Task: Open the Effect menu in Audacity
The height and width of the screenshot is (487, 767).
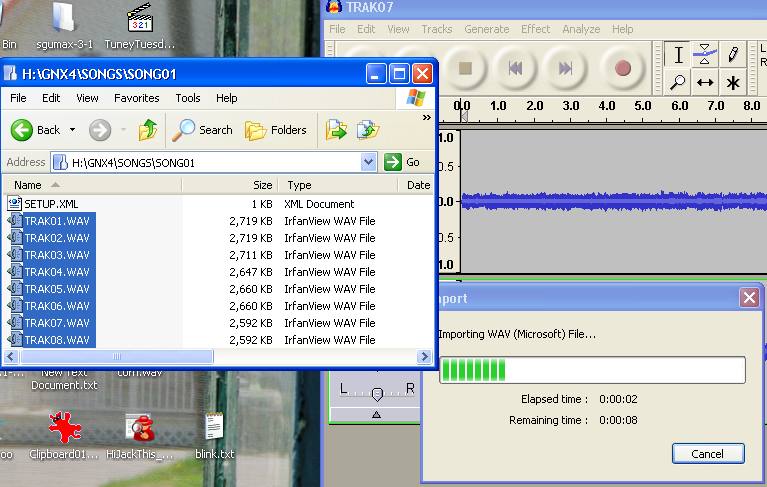Action: (535, 29)
